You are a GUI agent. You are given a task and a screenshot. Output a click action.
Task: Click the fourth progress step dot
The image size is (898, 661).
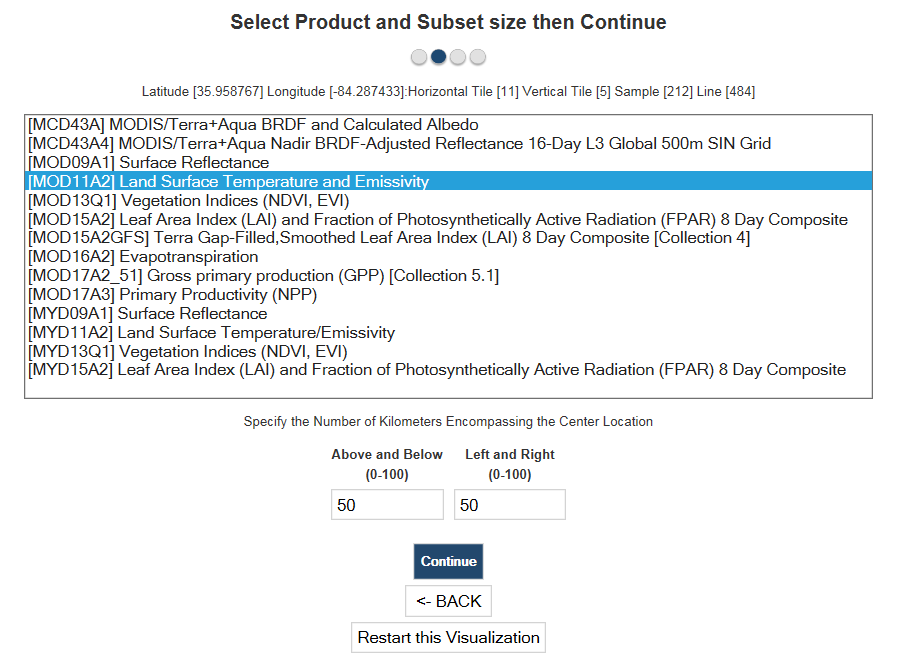click(x=478, y=57)
